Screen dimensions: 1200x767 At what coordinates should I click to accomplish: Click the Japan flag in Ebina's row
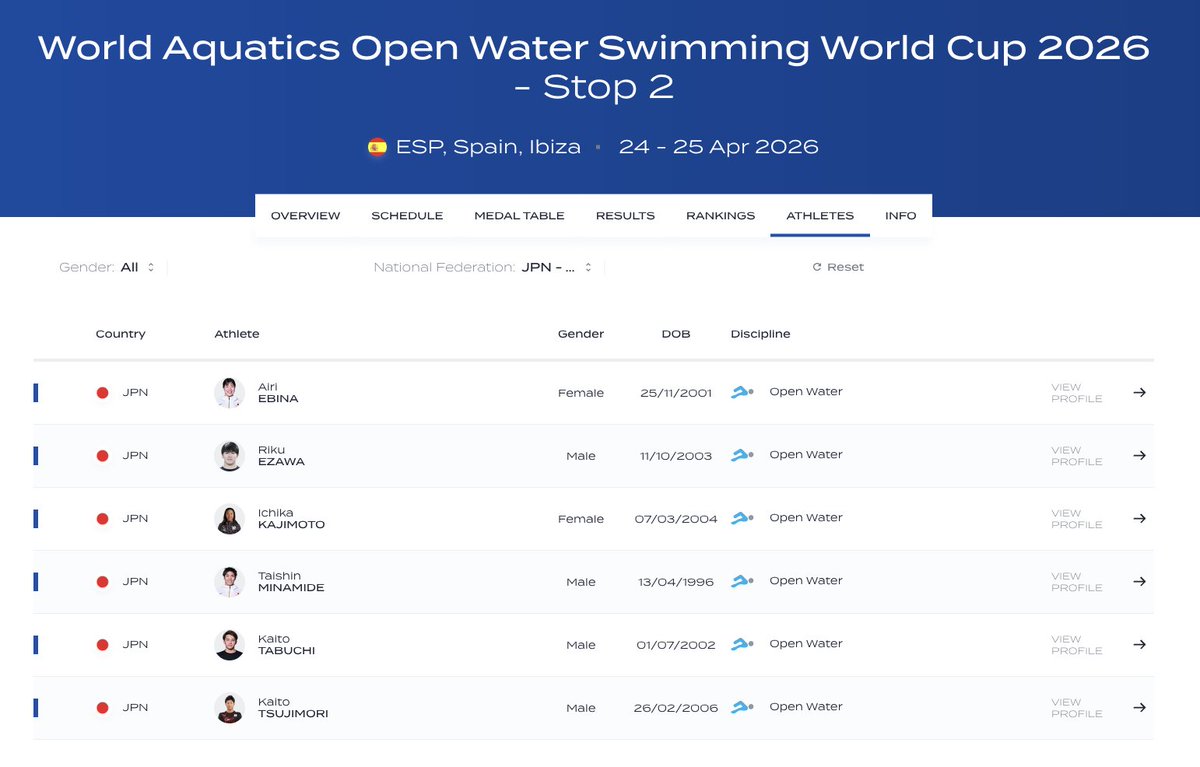click(102, 393)
